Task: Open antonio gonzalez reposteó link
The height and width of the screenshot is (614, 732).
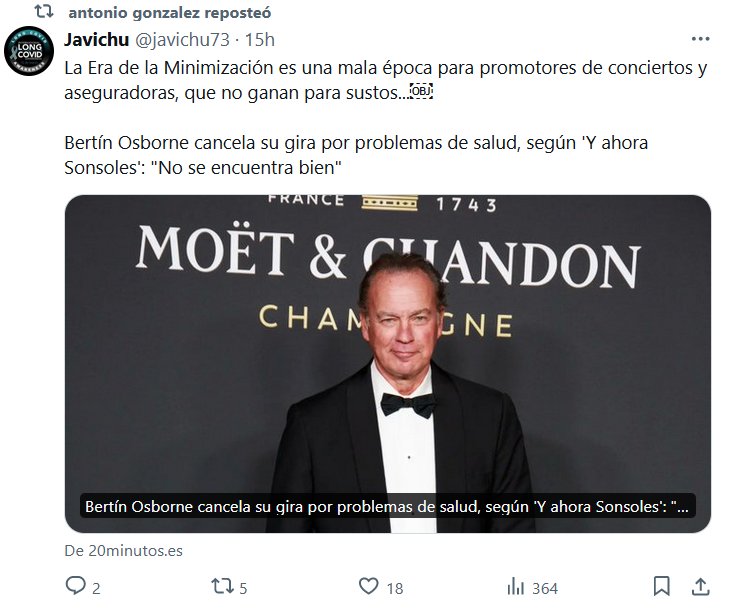Action: point(169,13)
